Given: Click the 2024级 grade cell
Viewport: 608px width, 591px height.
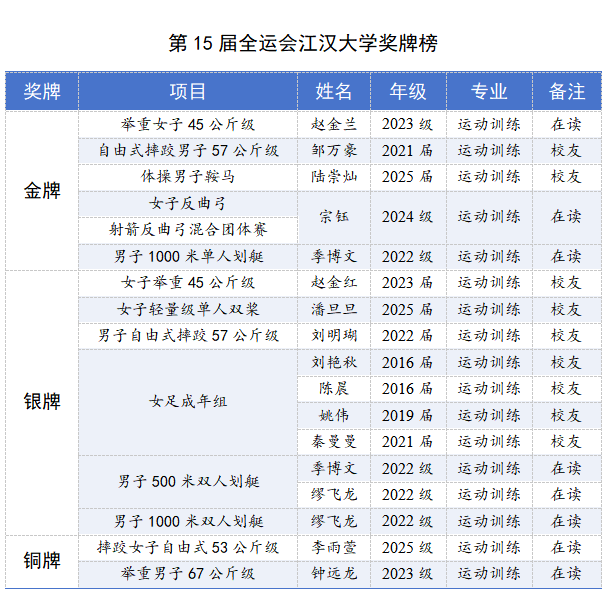Looking at the screenshot, I should pos(407,216).
